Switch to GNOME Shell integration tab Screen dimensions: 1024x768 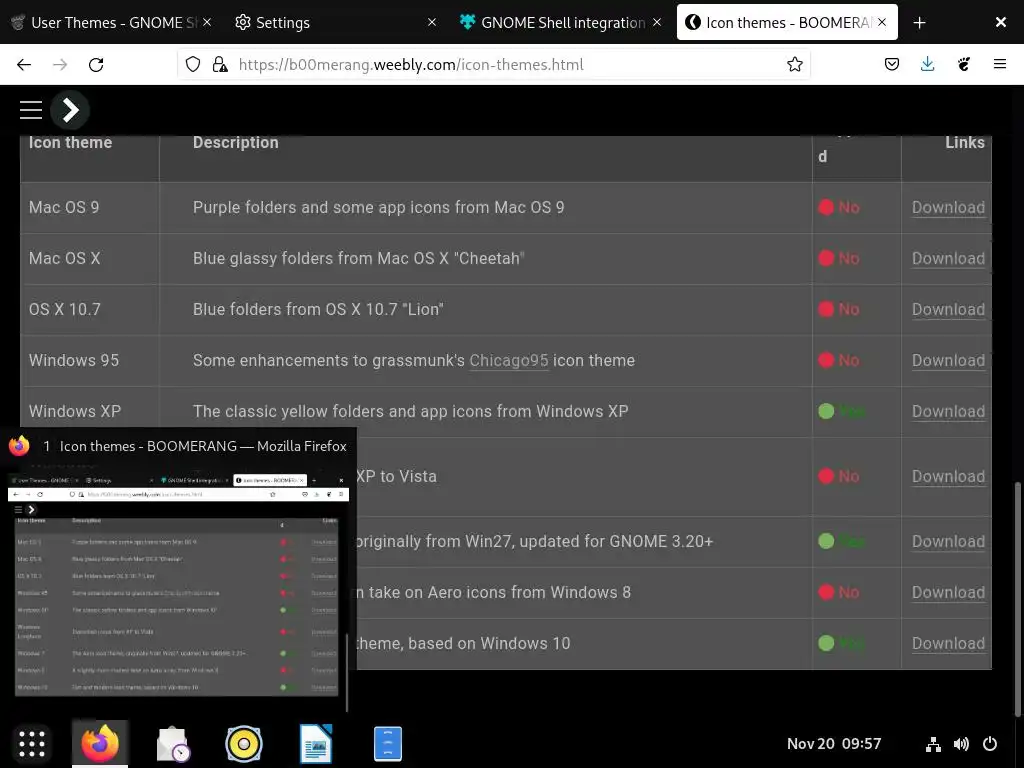[x=560, y=22]
